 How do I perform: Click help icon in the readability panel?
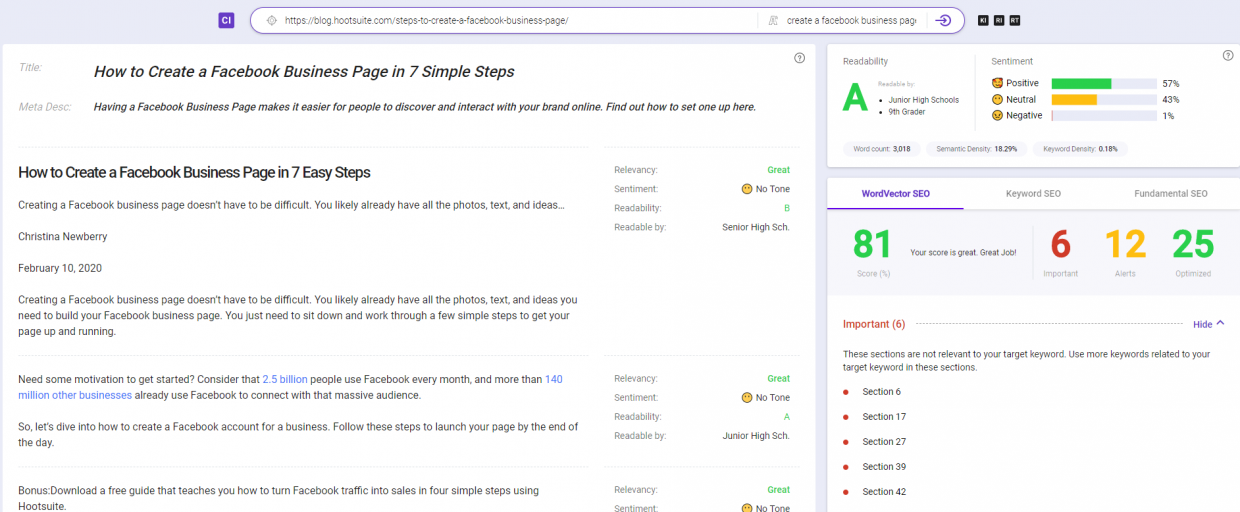click(1228, 55)
